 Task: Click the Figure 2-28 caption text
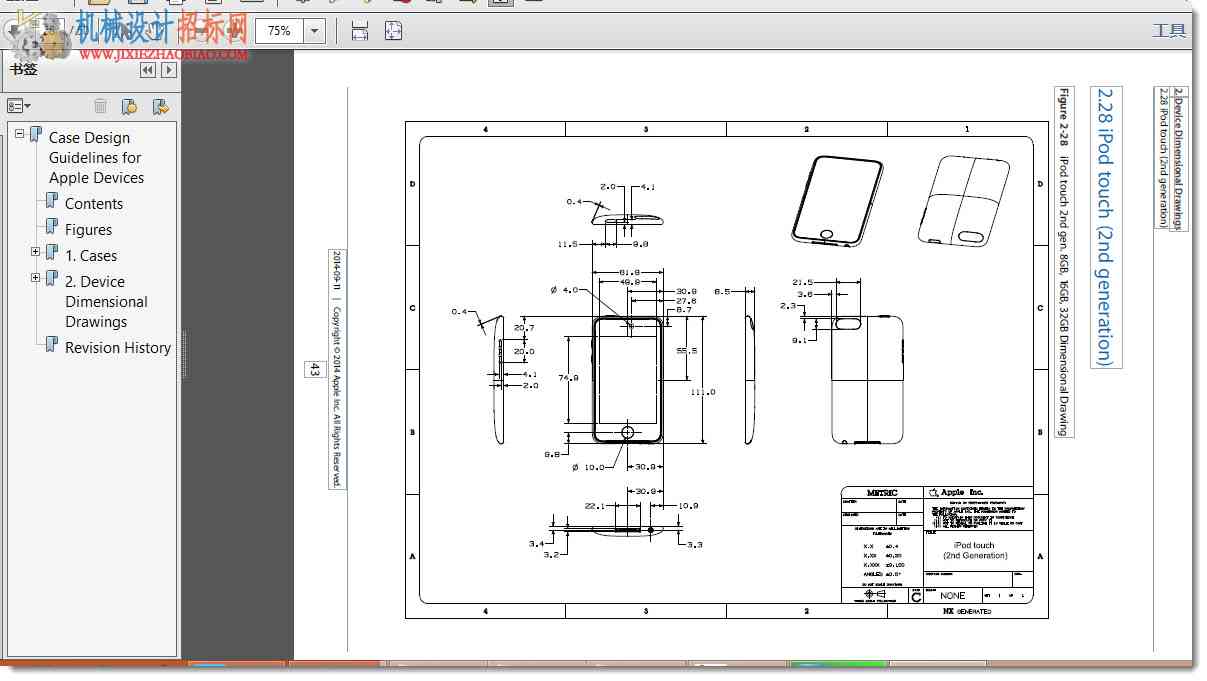click(x=1064, y=261)
